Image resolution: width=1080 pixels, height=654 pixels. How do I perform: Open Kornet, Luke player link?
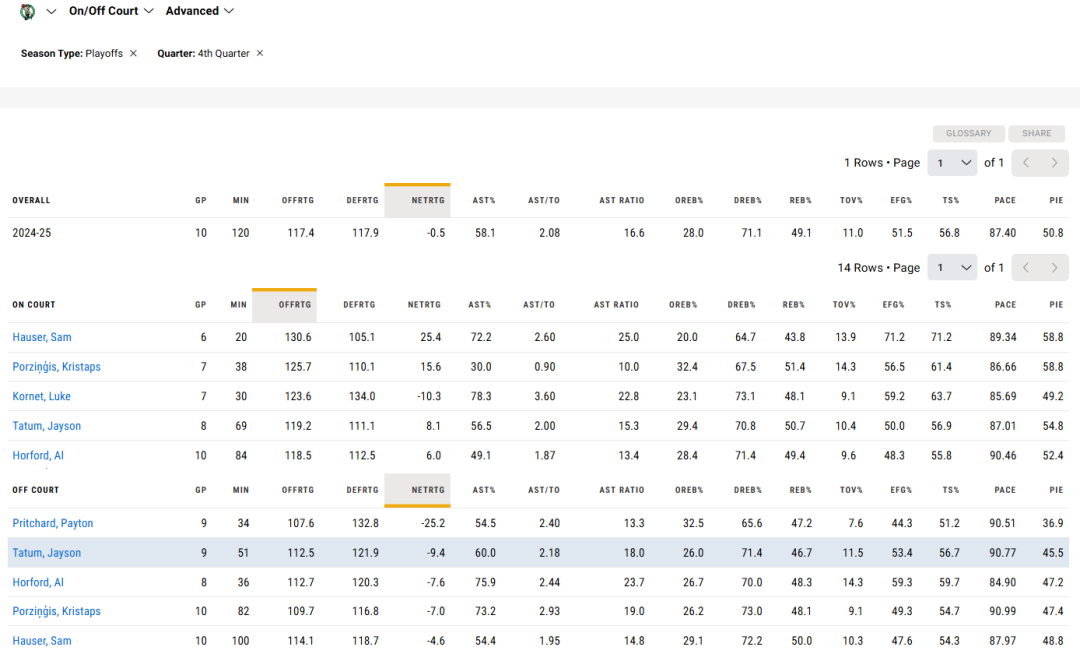(x=41, y=396)
